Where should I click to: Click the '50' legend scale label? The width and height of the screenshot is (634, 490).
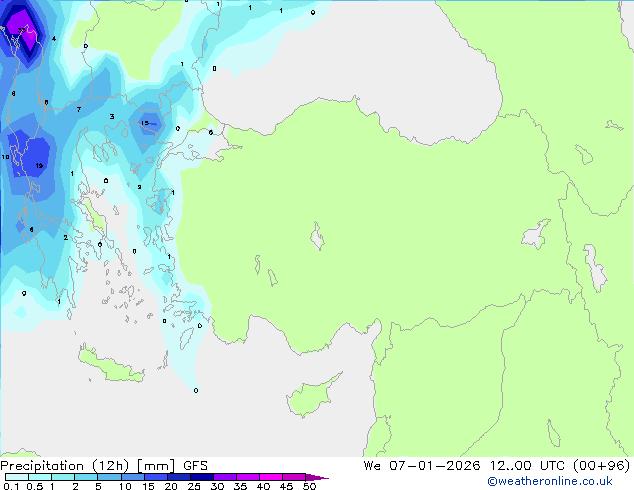tap(309, 486)
